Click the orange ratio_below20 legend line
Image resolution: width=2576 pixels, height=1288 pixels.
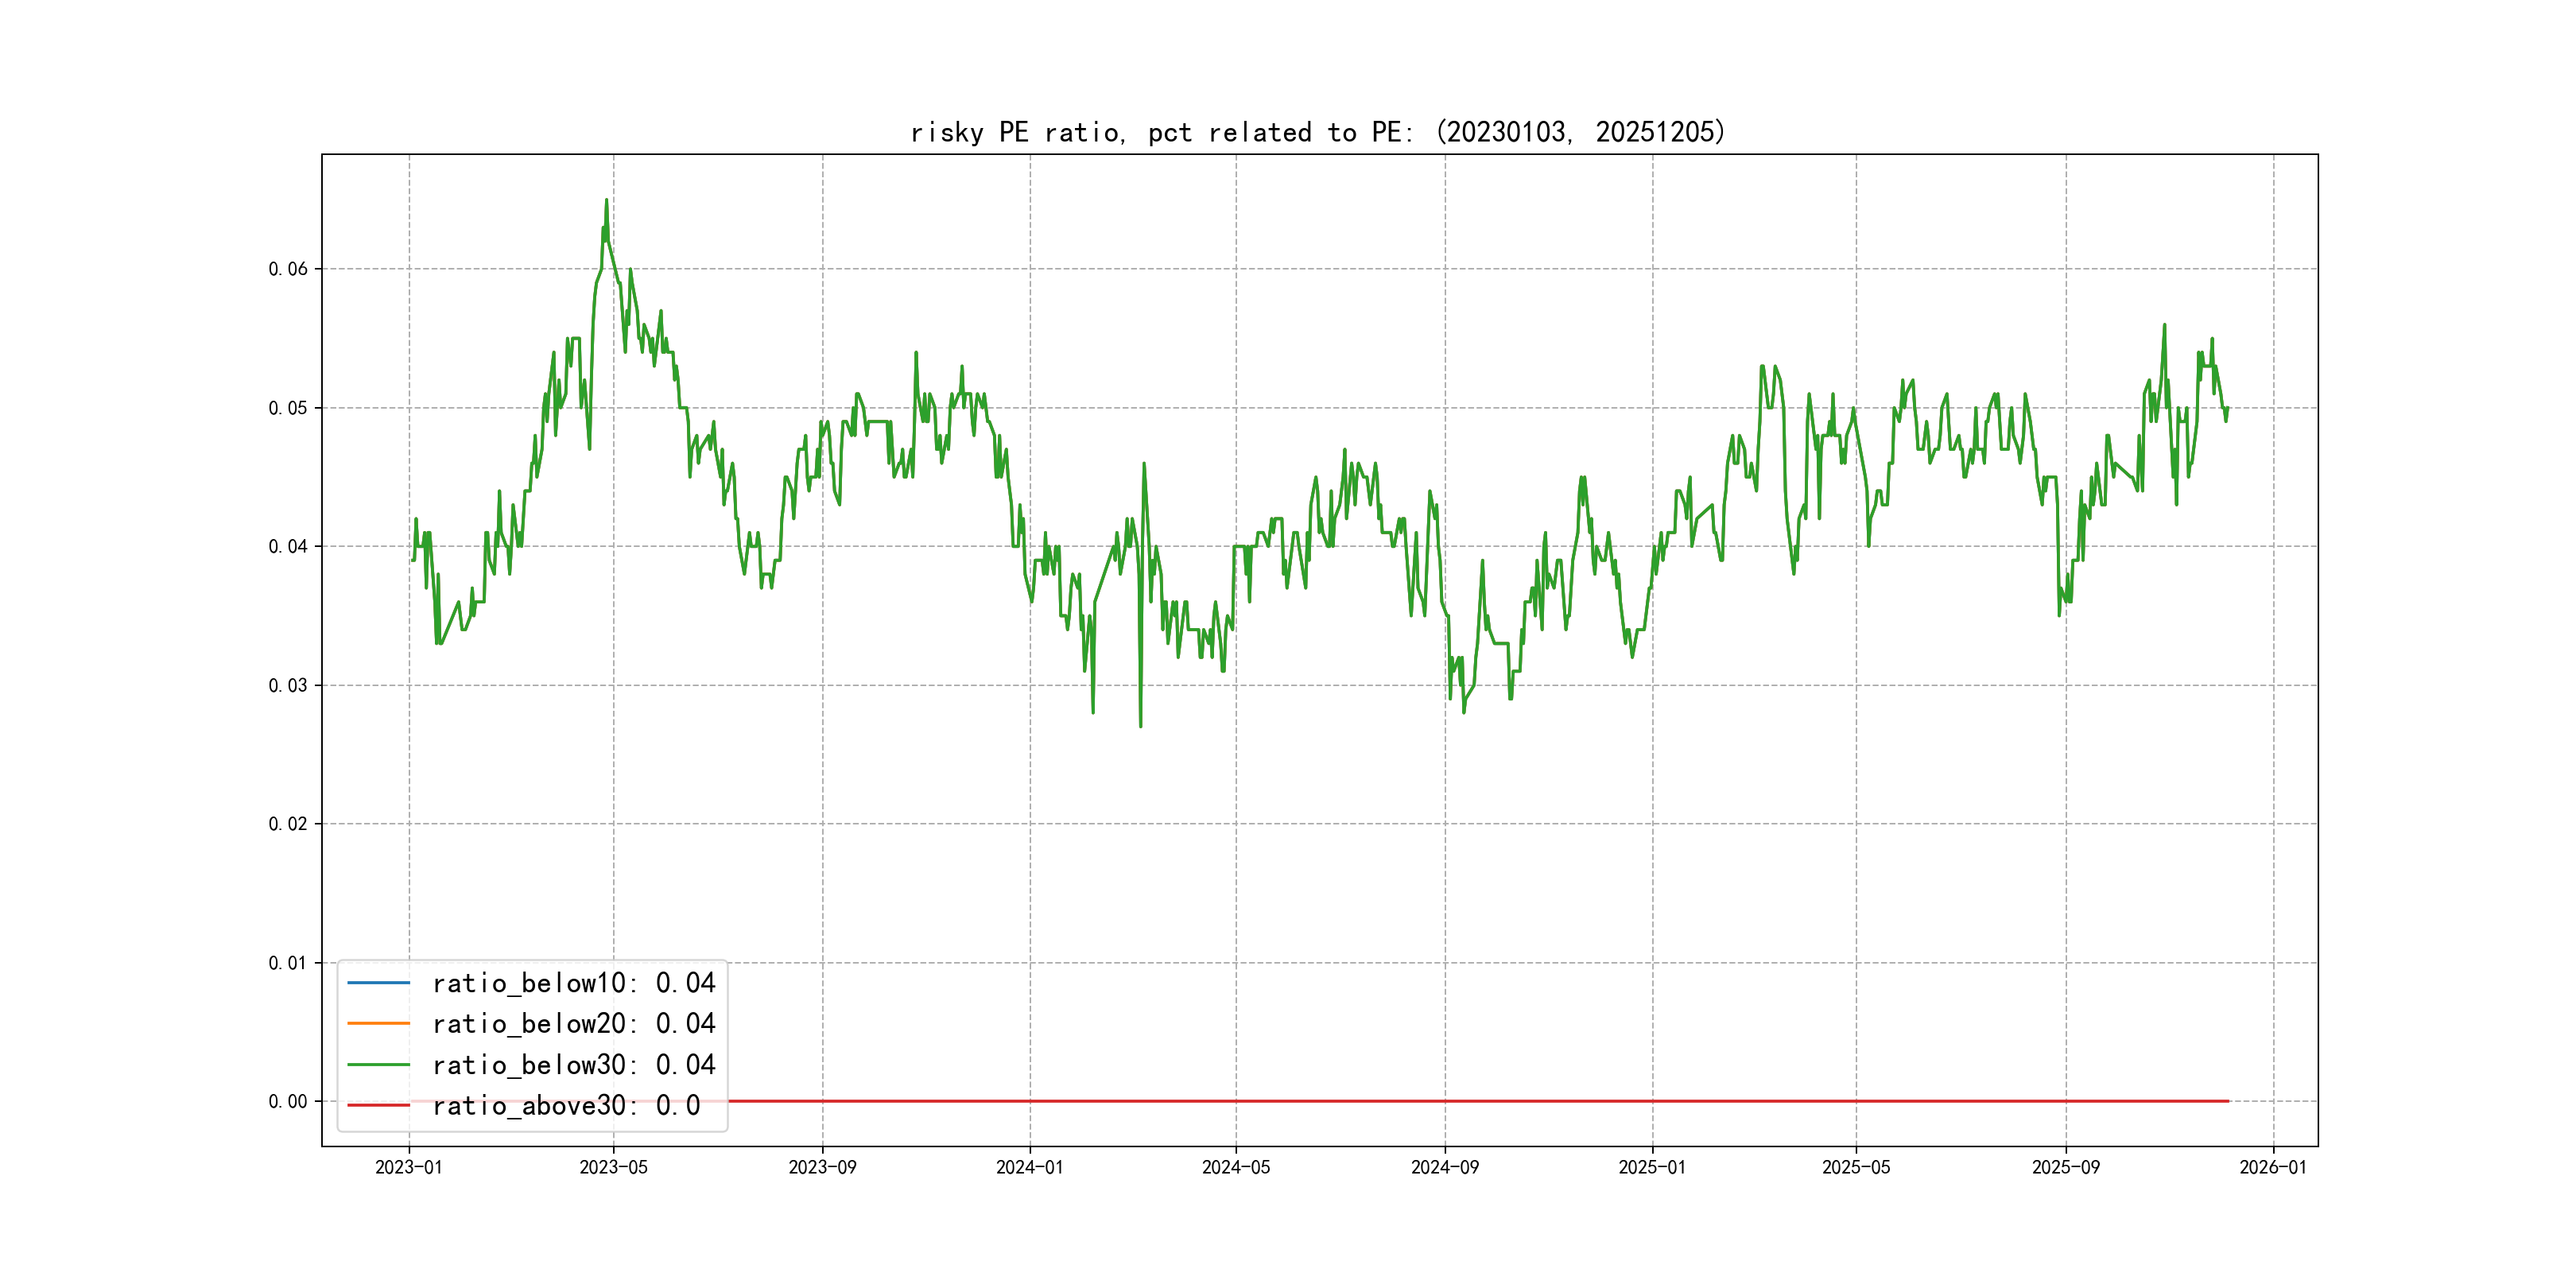coord(378,1023)
